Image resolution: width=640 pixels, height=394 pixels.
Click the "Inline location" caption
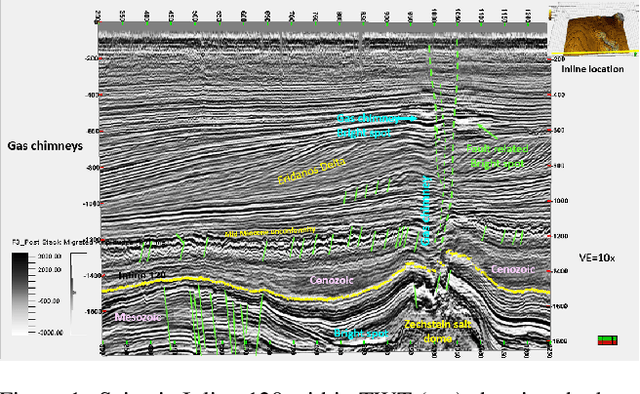pyautogui.click(x=592, y=69)
